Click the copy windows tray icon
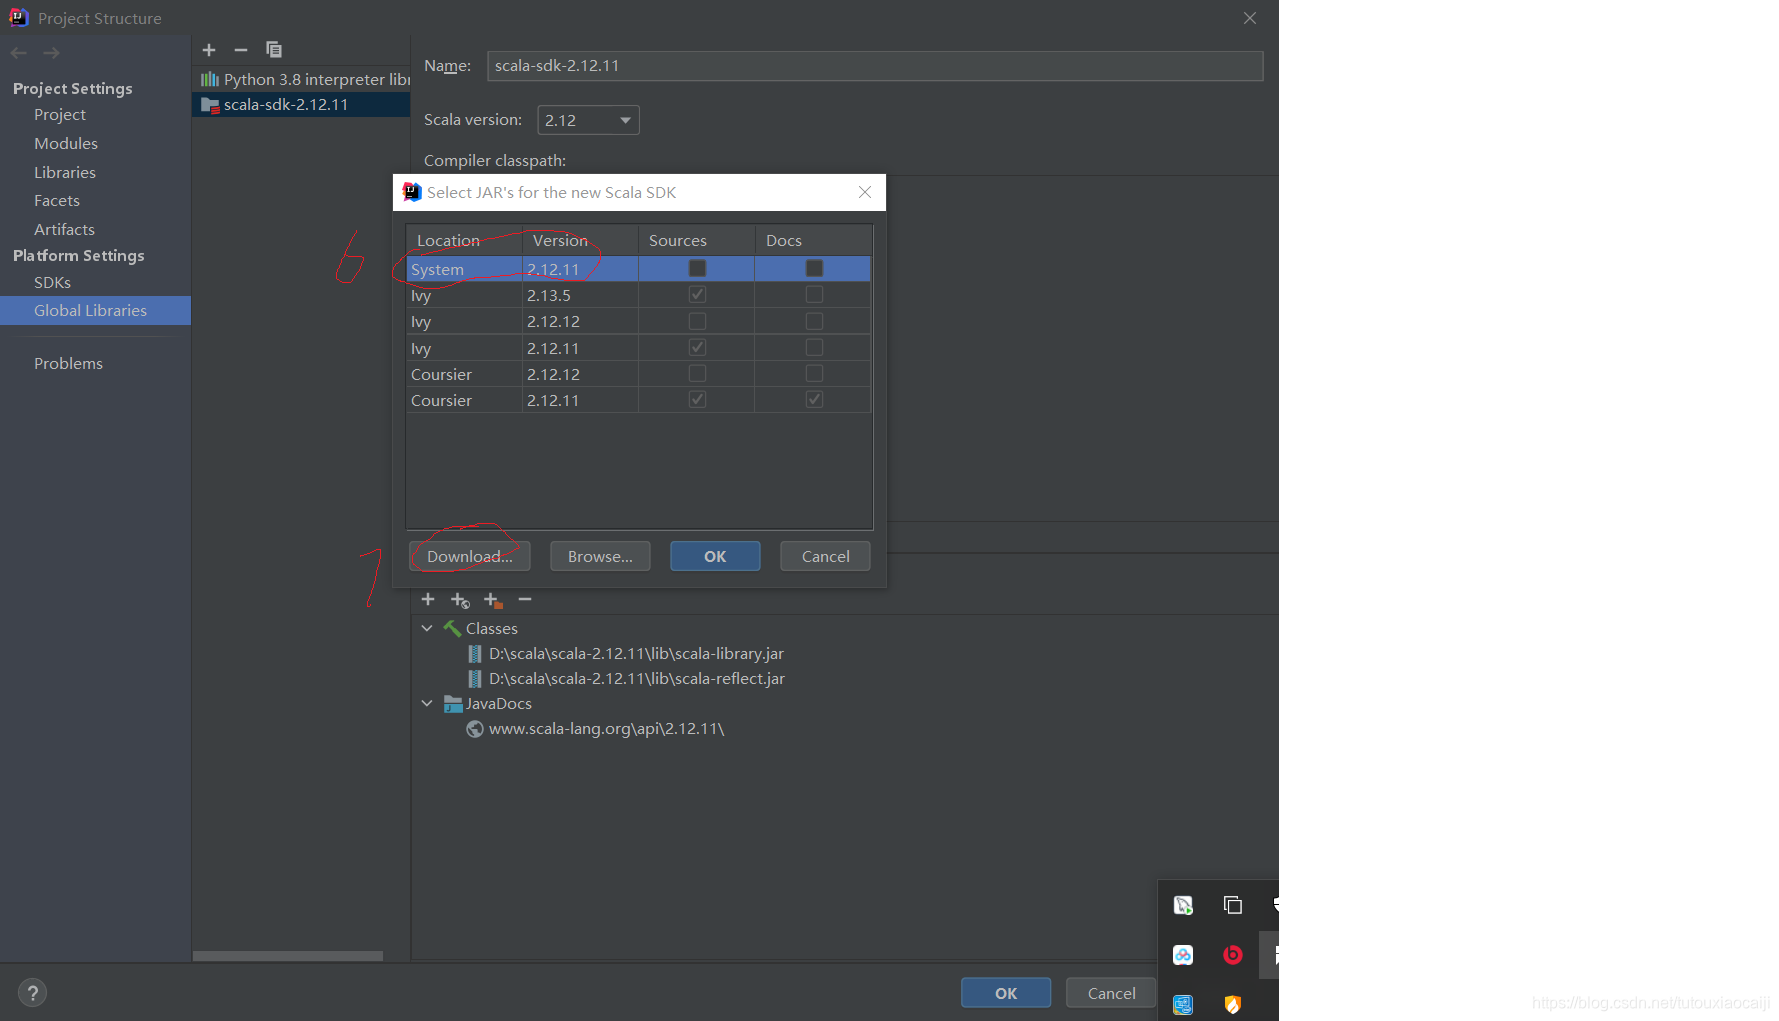1779x1021 pixels. pyautogui.click(x=1233, y=905)
